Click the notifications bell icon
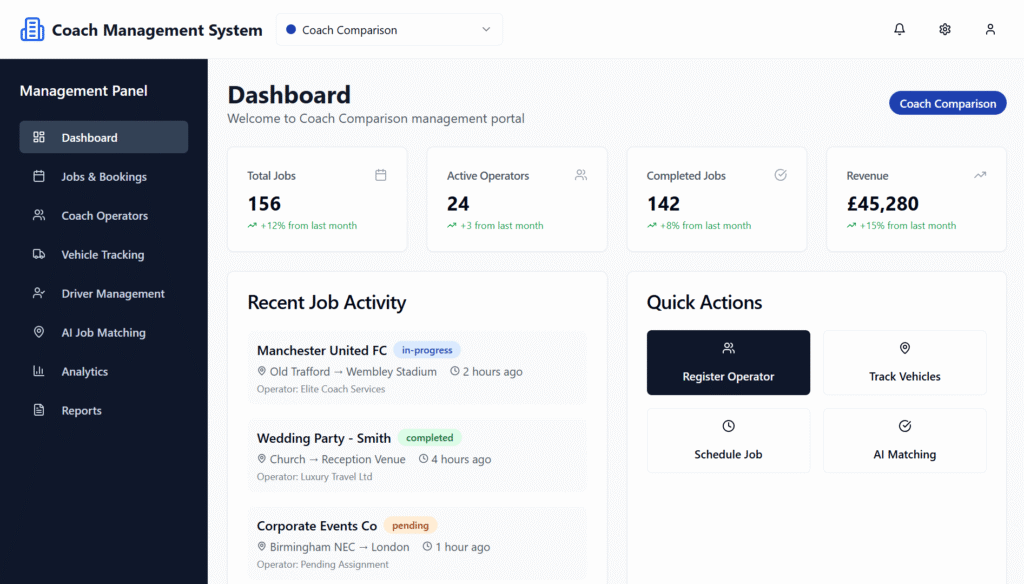The image size is (1024, 584). tap(899, 30)
